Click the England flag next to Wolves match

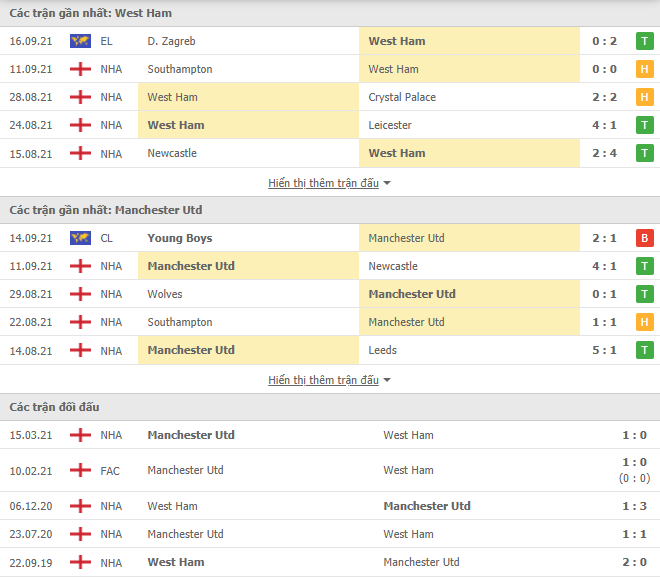tap(80, 294)
